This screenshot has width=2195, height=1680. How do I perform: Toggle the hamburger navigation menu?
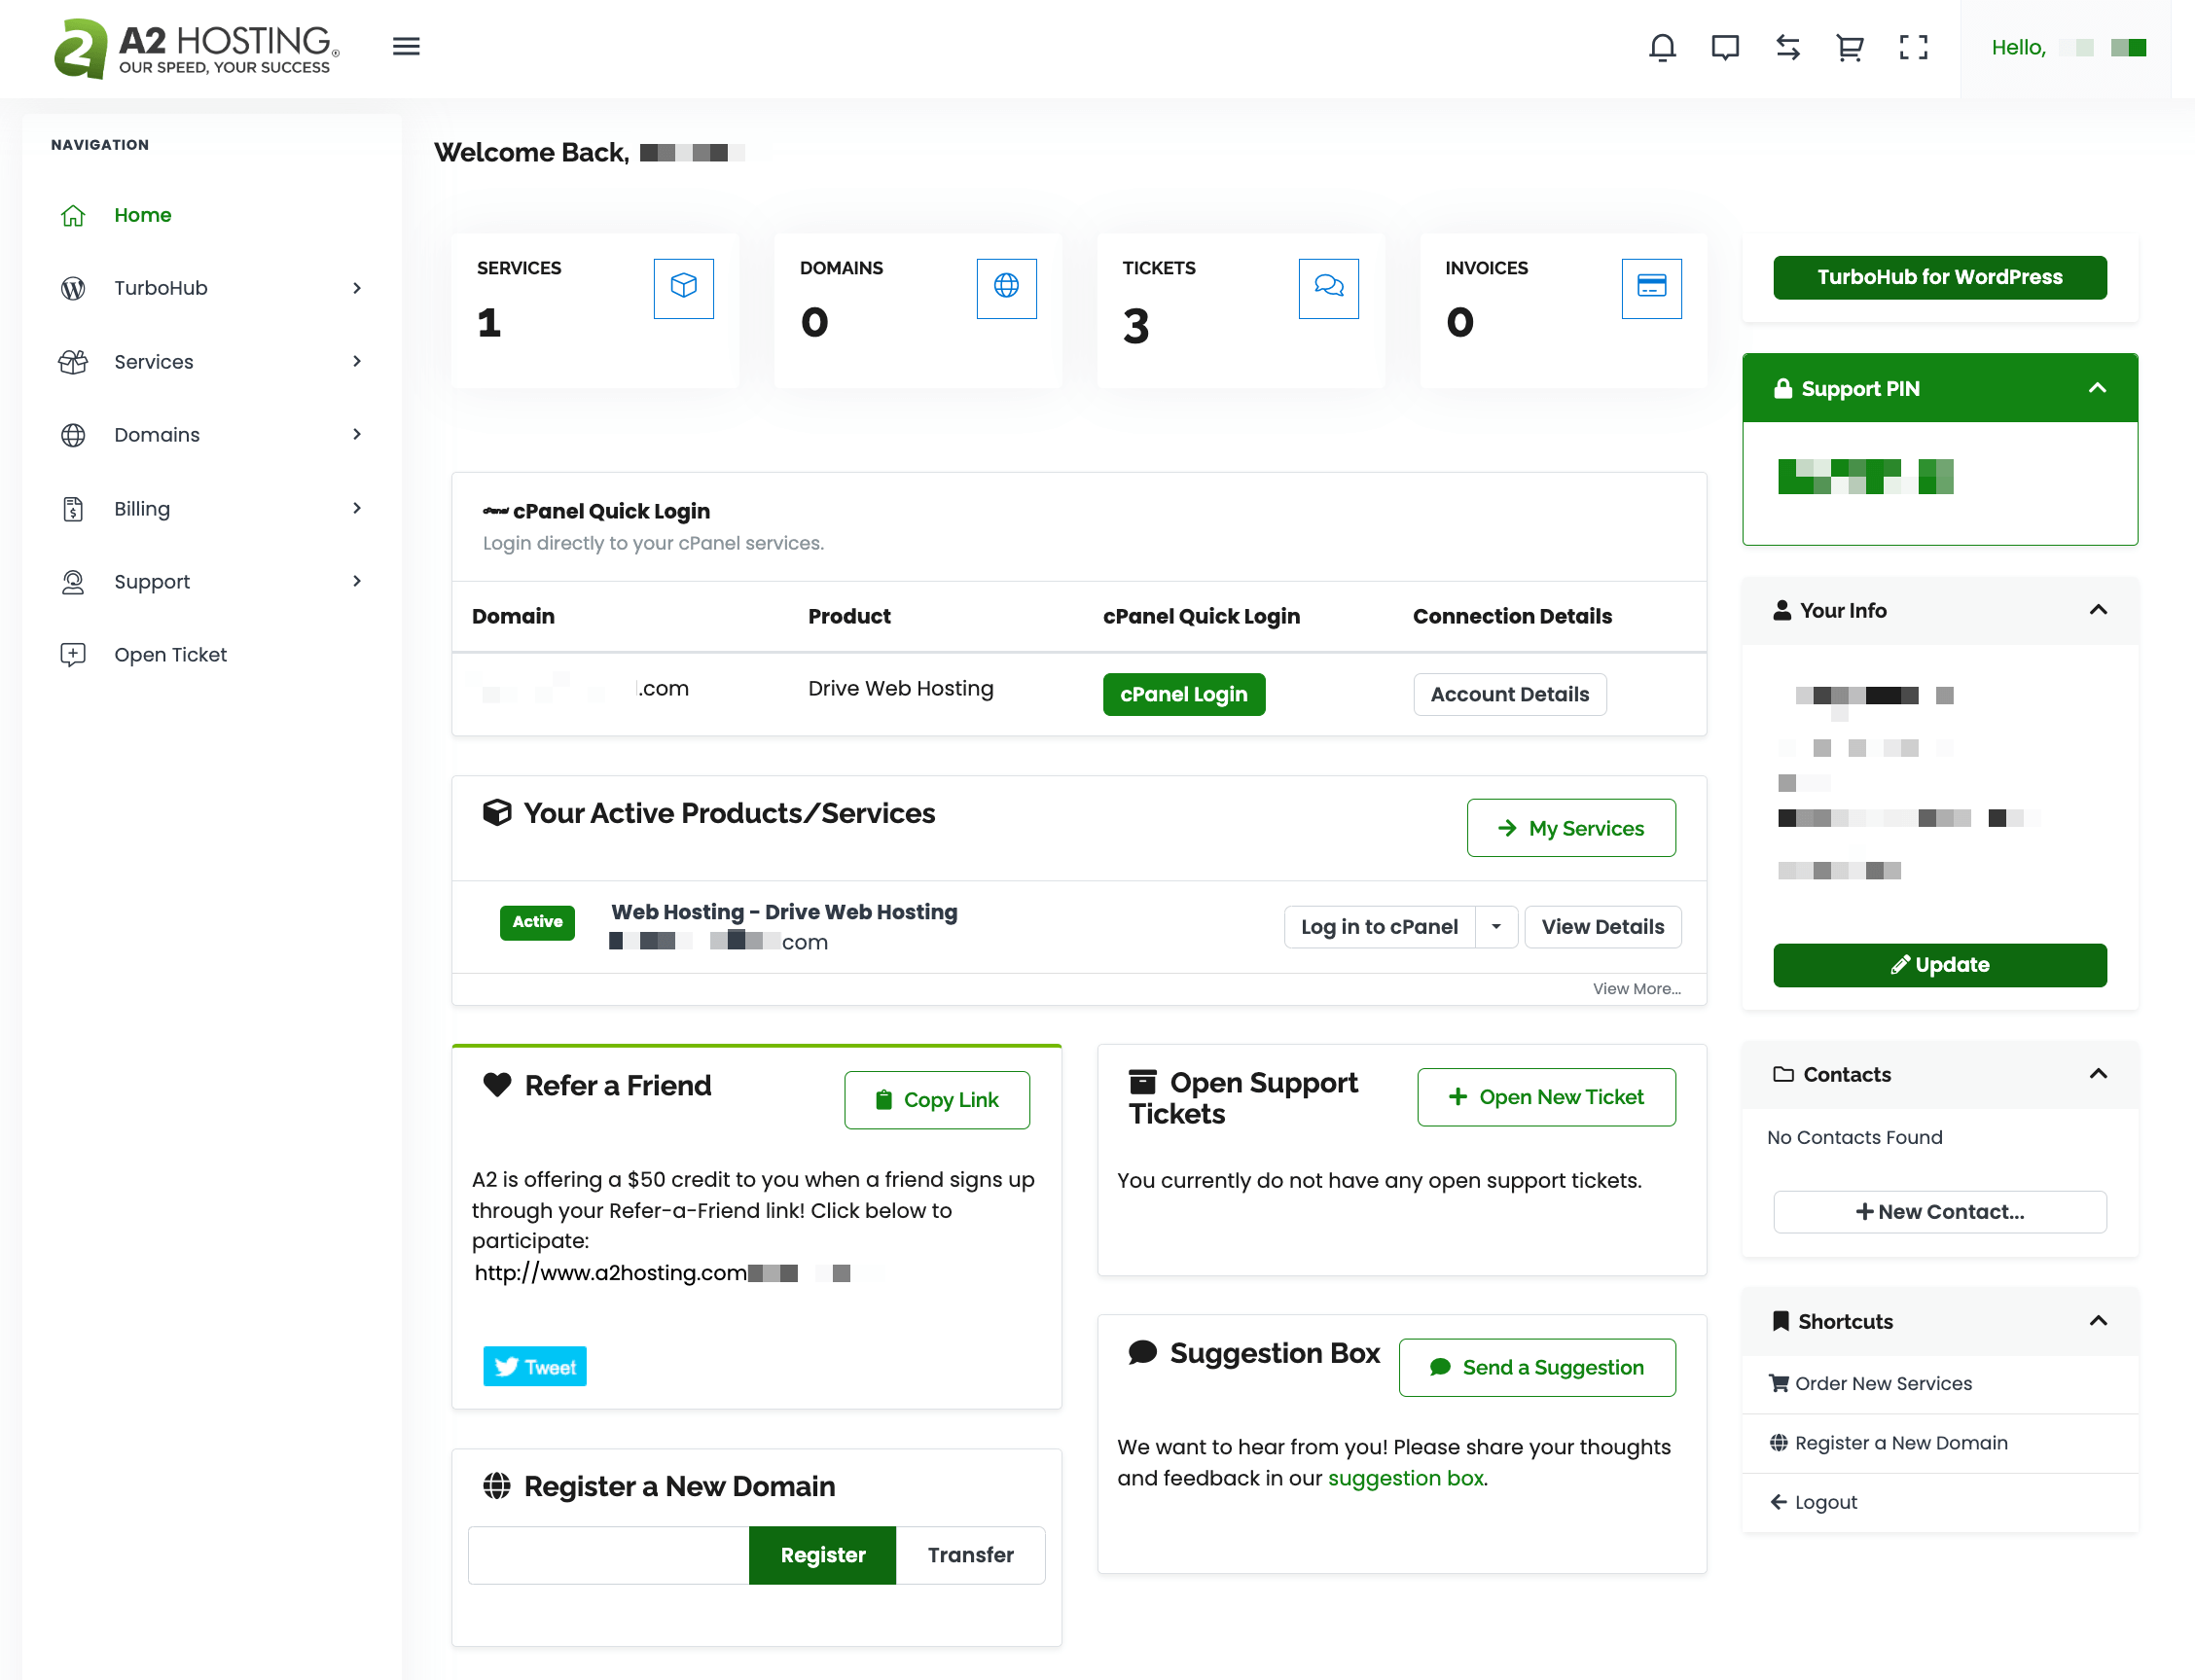tap(406, 47)
